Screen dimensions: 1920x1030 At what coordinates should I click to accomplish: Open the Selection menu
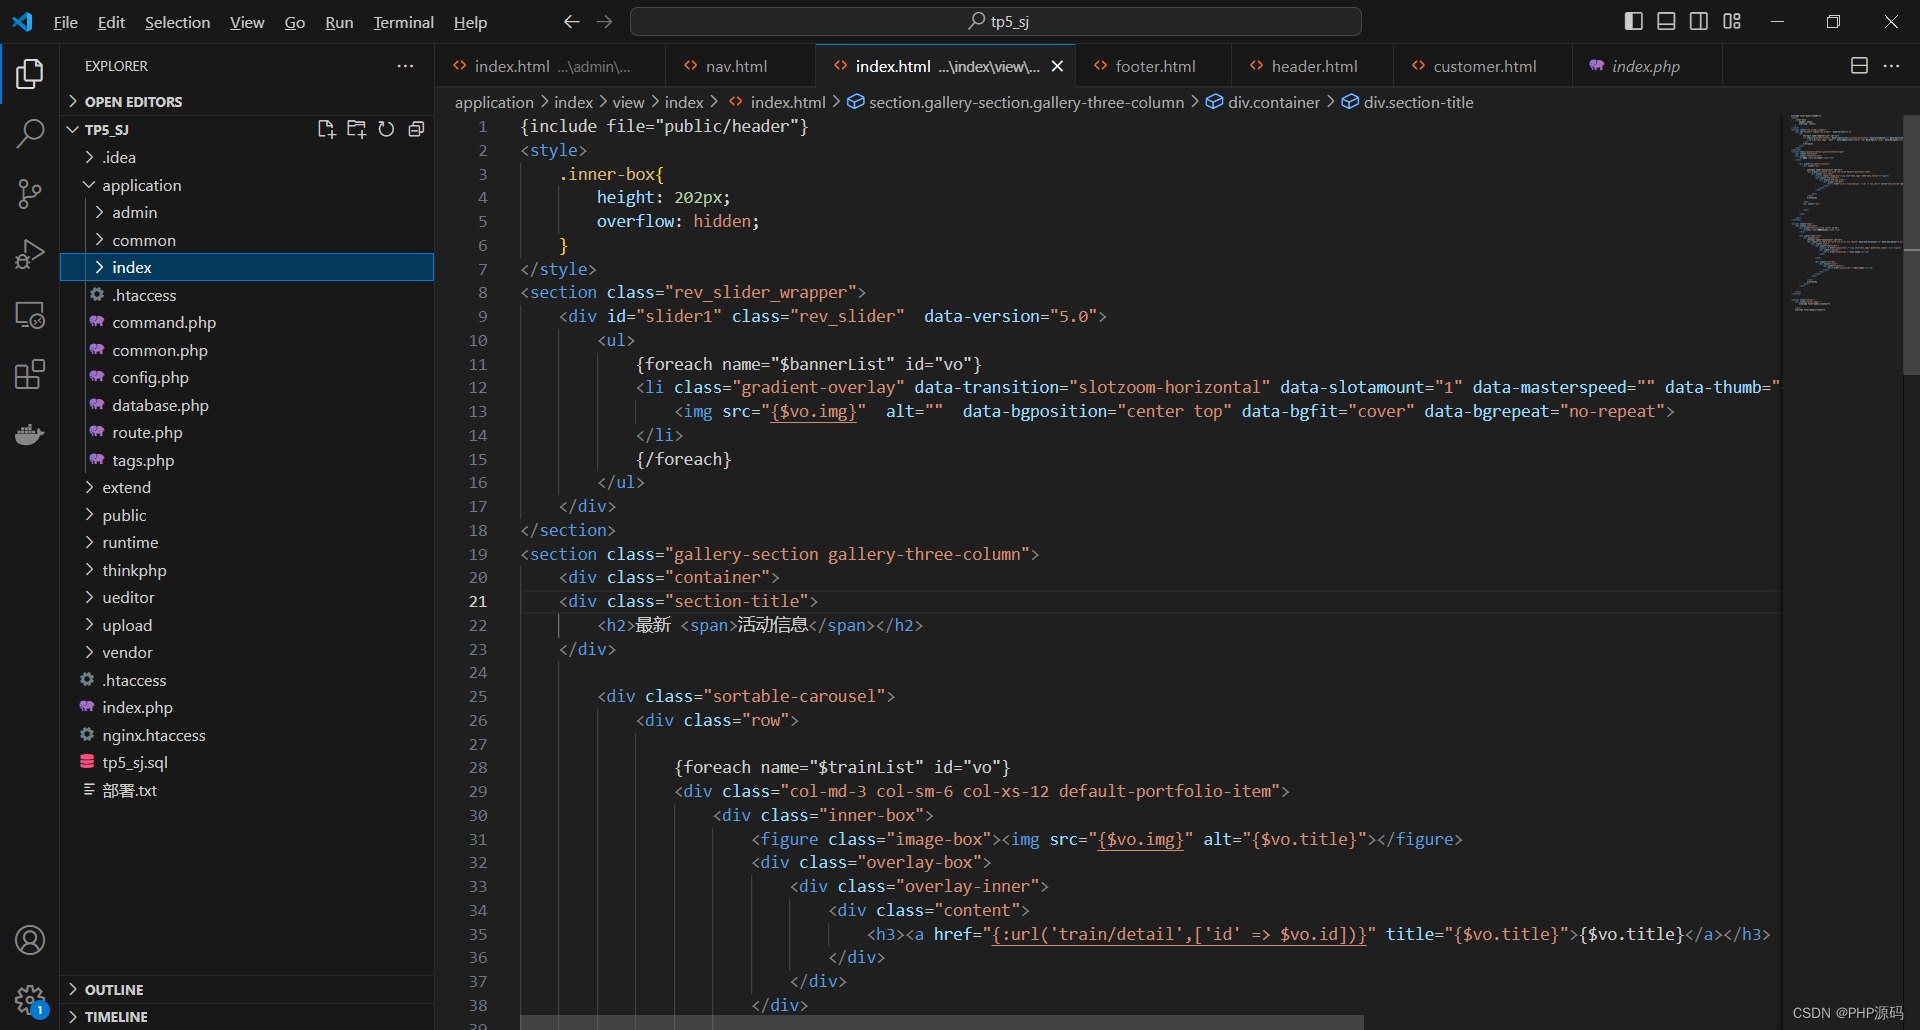[x=177, y=22]
